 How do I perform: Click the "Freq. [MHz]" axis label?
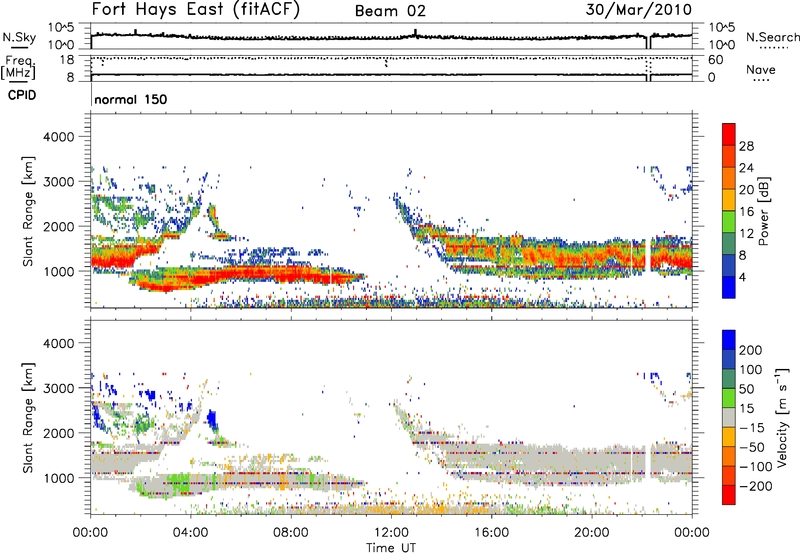click(x=18, y=68)
